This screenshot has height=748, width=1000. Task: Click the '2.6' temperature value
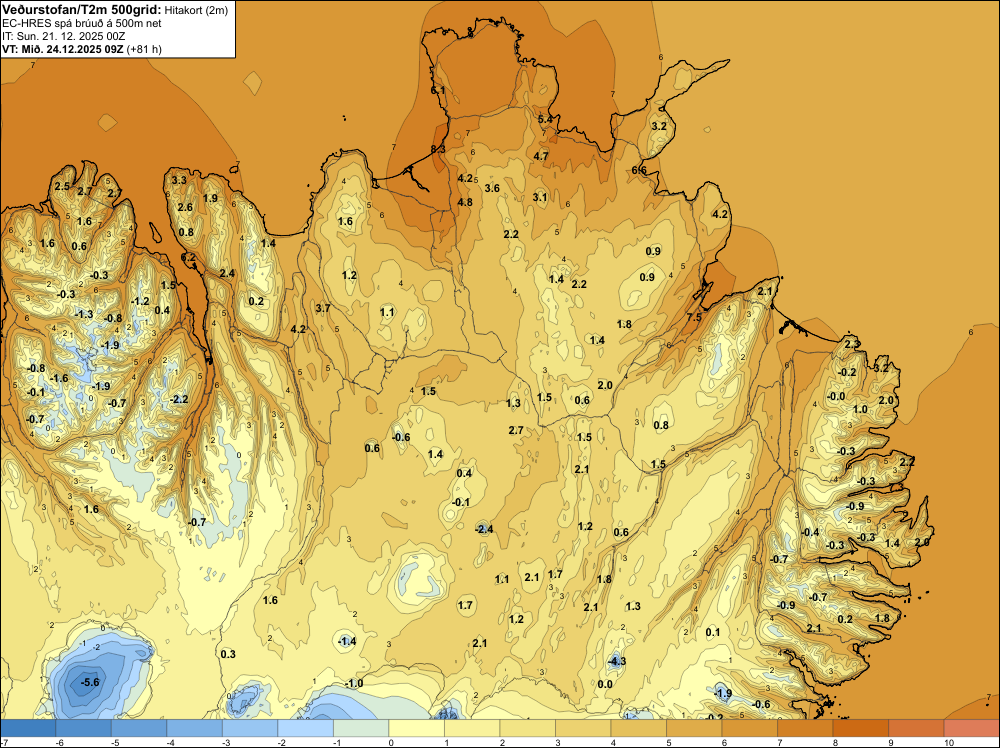[185, 207]
